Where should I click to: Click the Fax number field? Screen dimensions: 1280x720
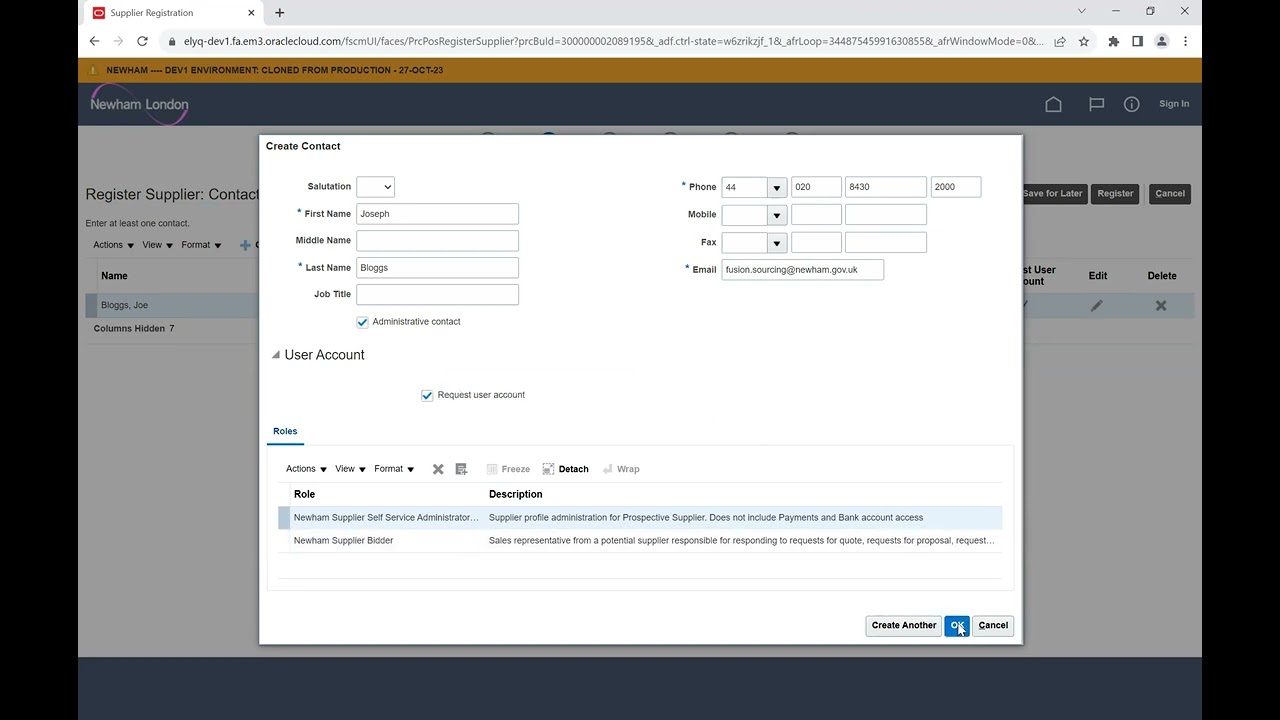(886, 243)
